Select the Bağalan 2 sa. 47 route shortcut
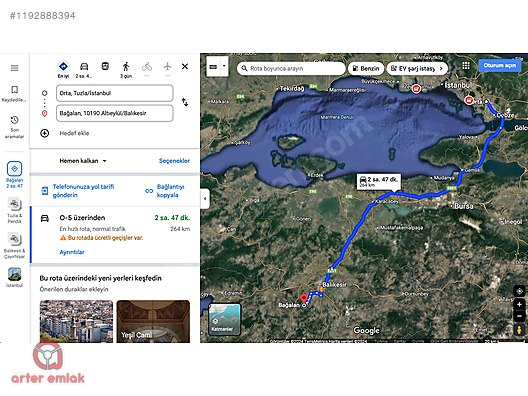The image size is (528, 396). 14,174
